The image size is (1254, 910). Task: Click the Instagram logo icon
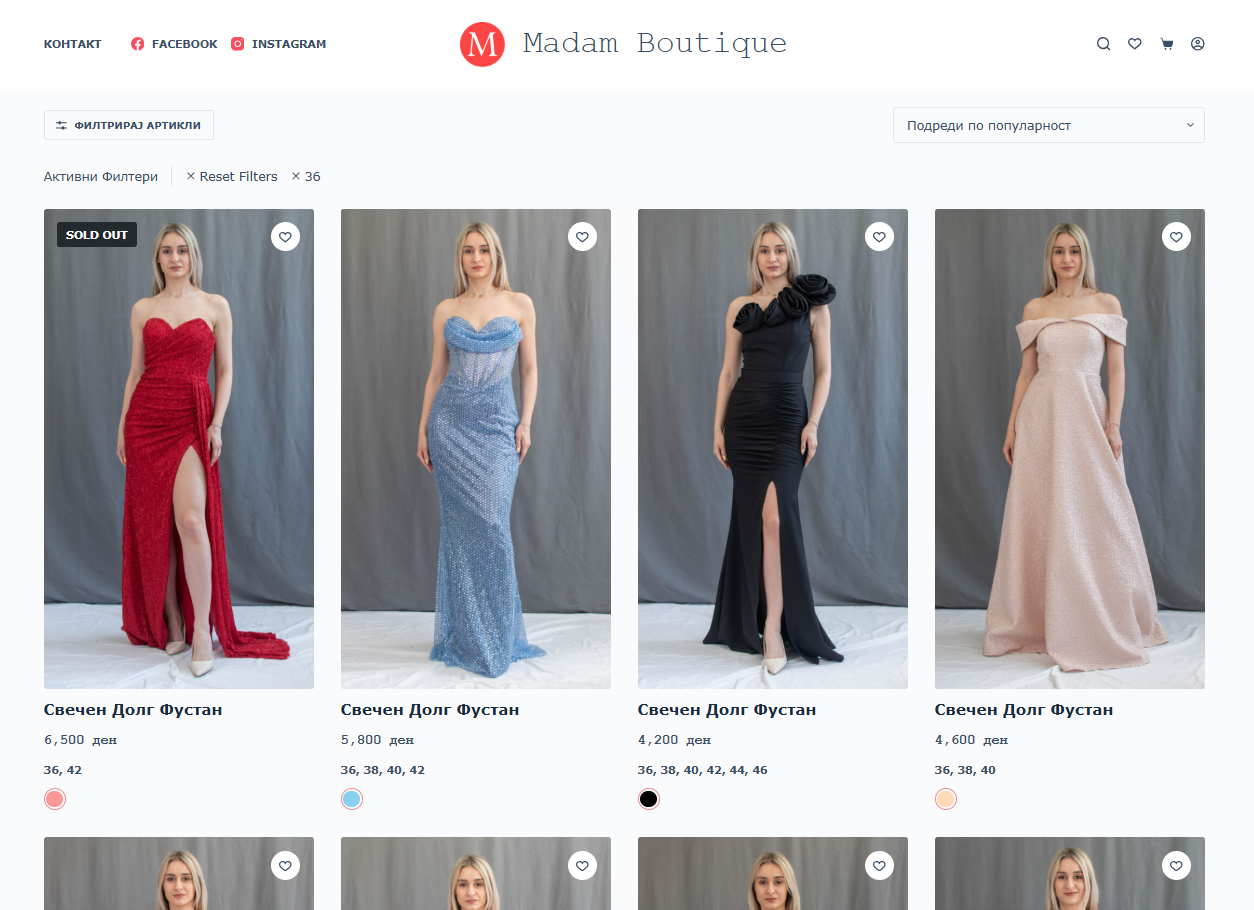238,44
